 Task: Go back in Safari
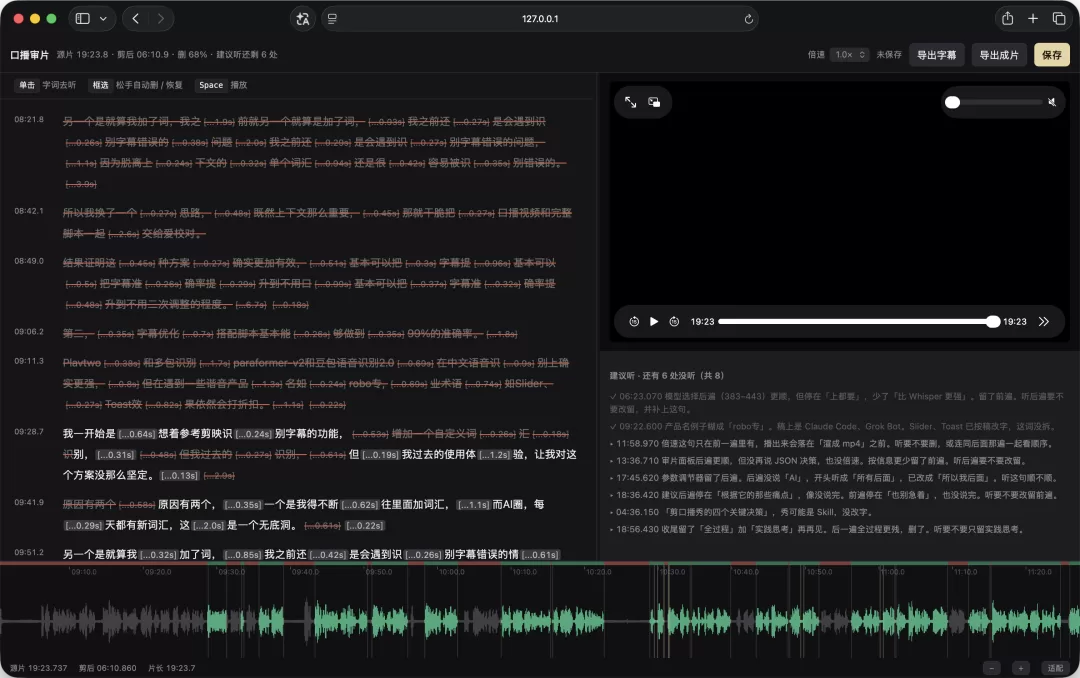coord(136,19)
